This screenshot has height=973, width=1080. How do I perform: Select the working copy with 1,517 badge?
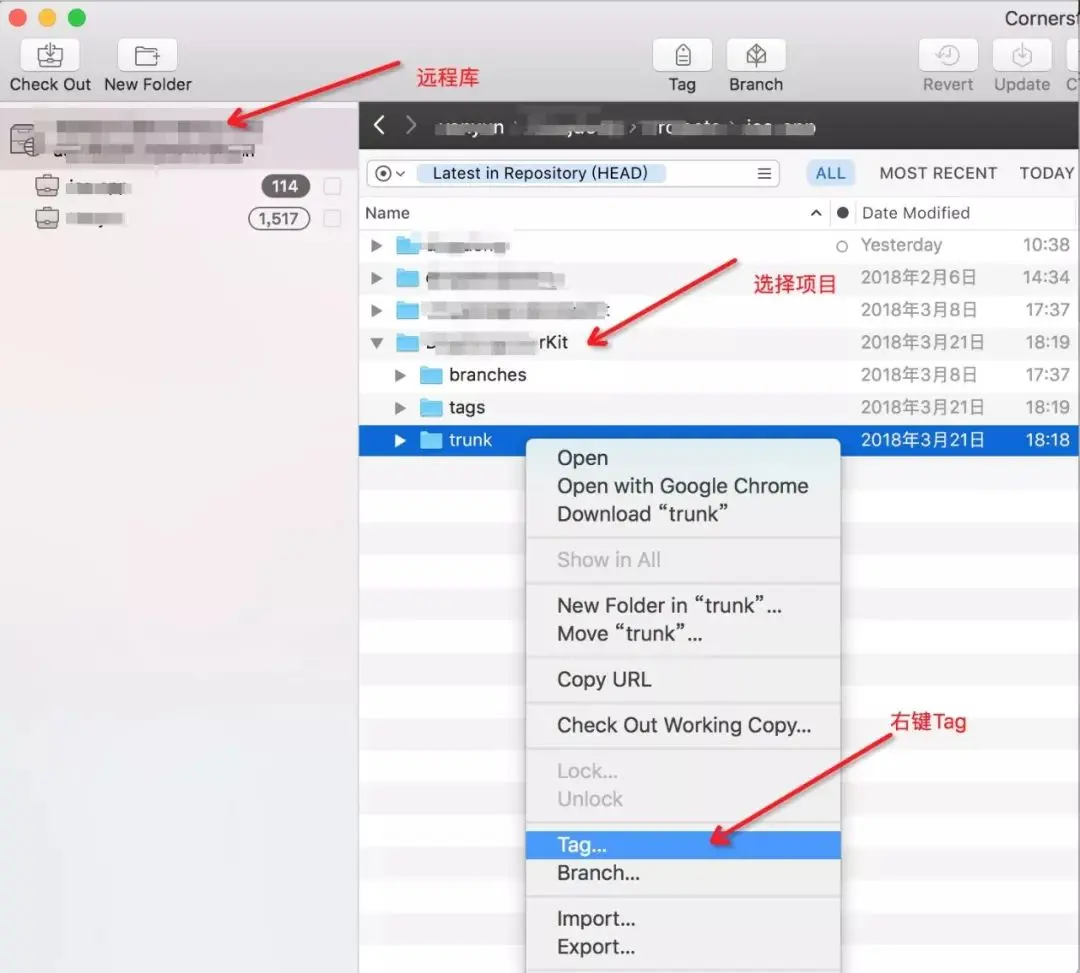(47, 218)
